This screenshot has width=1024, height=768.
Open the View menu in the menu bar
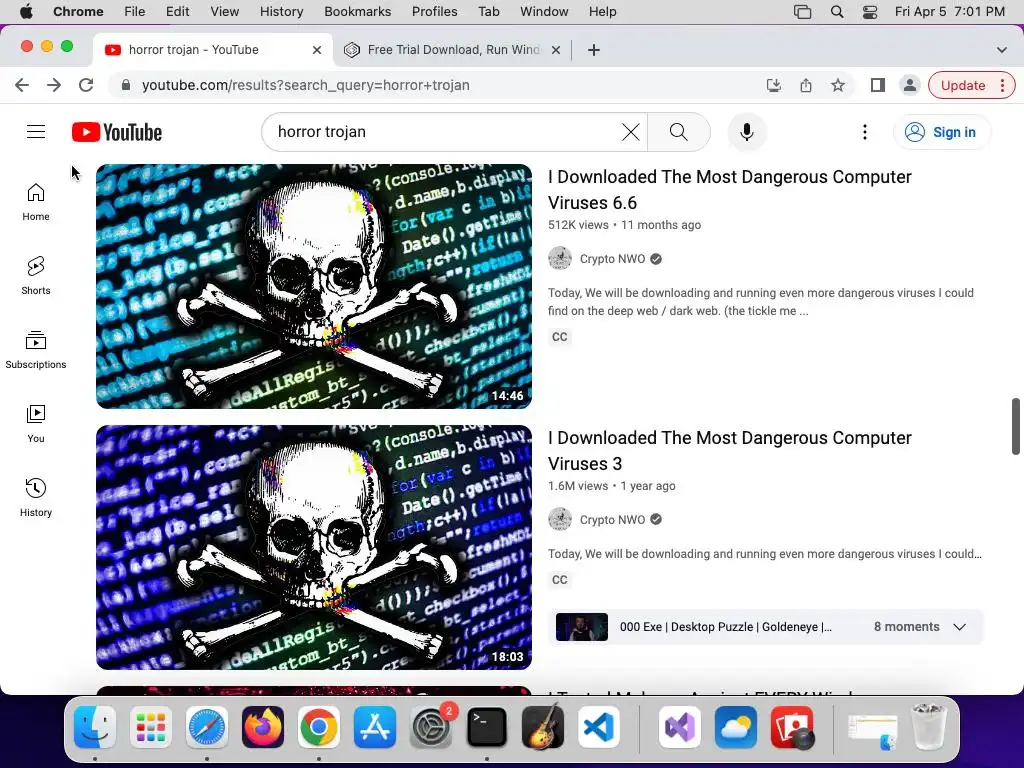click(225, 12)
